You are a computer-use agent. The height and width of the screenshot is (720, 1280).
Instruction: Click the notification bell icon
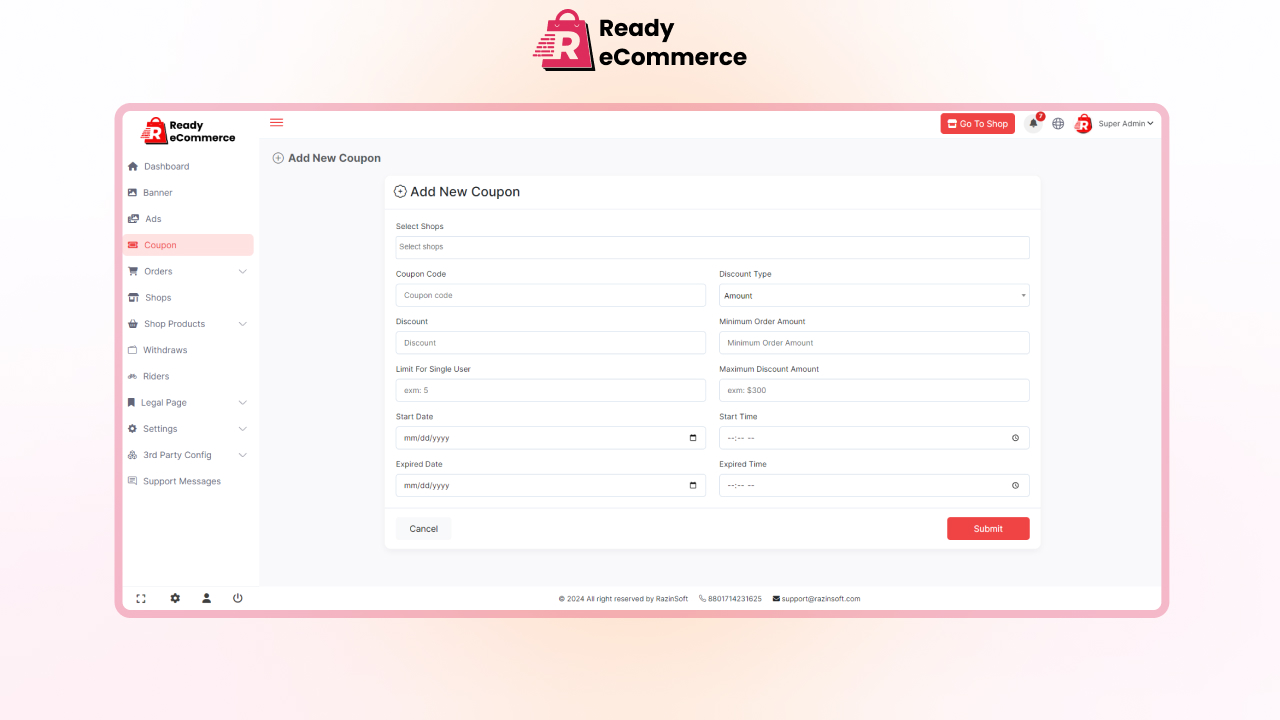click(1033, 123)
